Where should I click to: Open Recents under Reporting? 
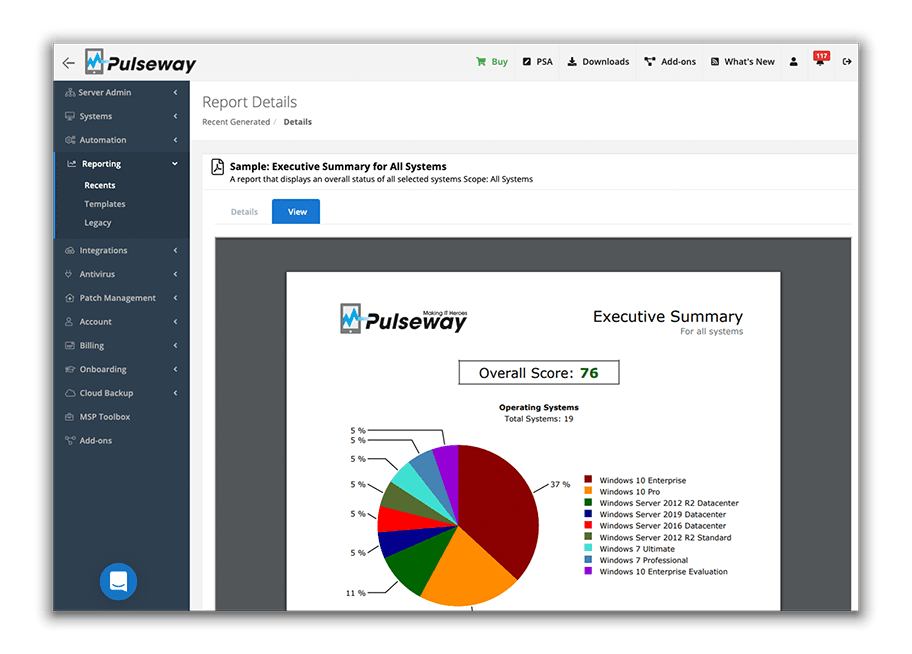(100, 186)
